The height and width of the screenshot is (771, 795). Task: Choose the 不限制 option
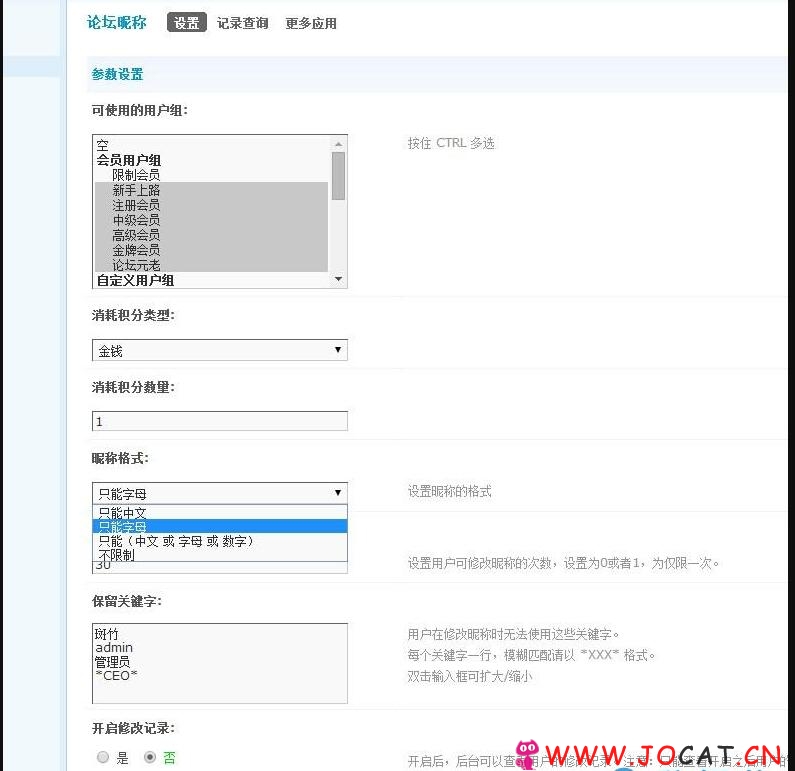pyautogui.click(x=220, y=555)
